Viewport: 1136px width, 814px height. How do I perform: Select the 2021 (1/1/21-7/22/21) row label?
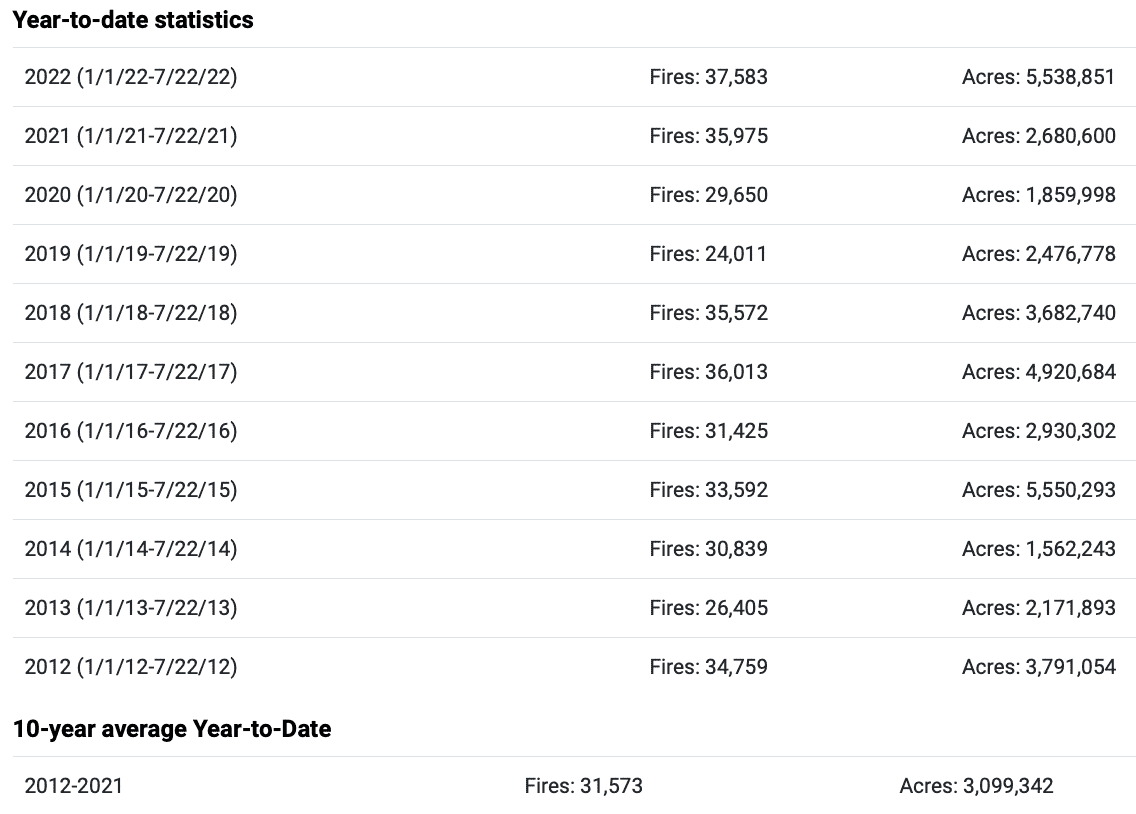[131, 136]
